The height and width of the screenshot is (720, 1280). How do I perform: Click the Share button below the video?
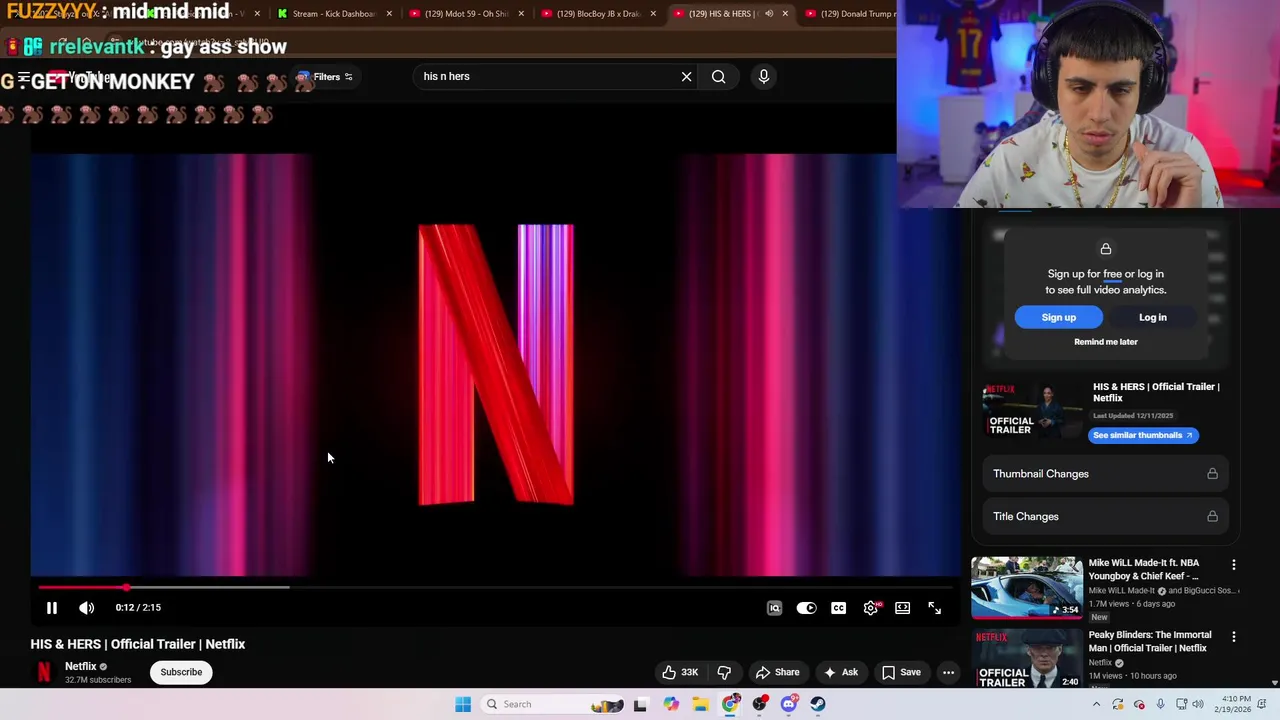click(777, 672)
